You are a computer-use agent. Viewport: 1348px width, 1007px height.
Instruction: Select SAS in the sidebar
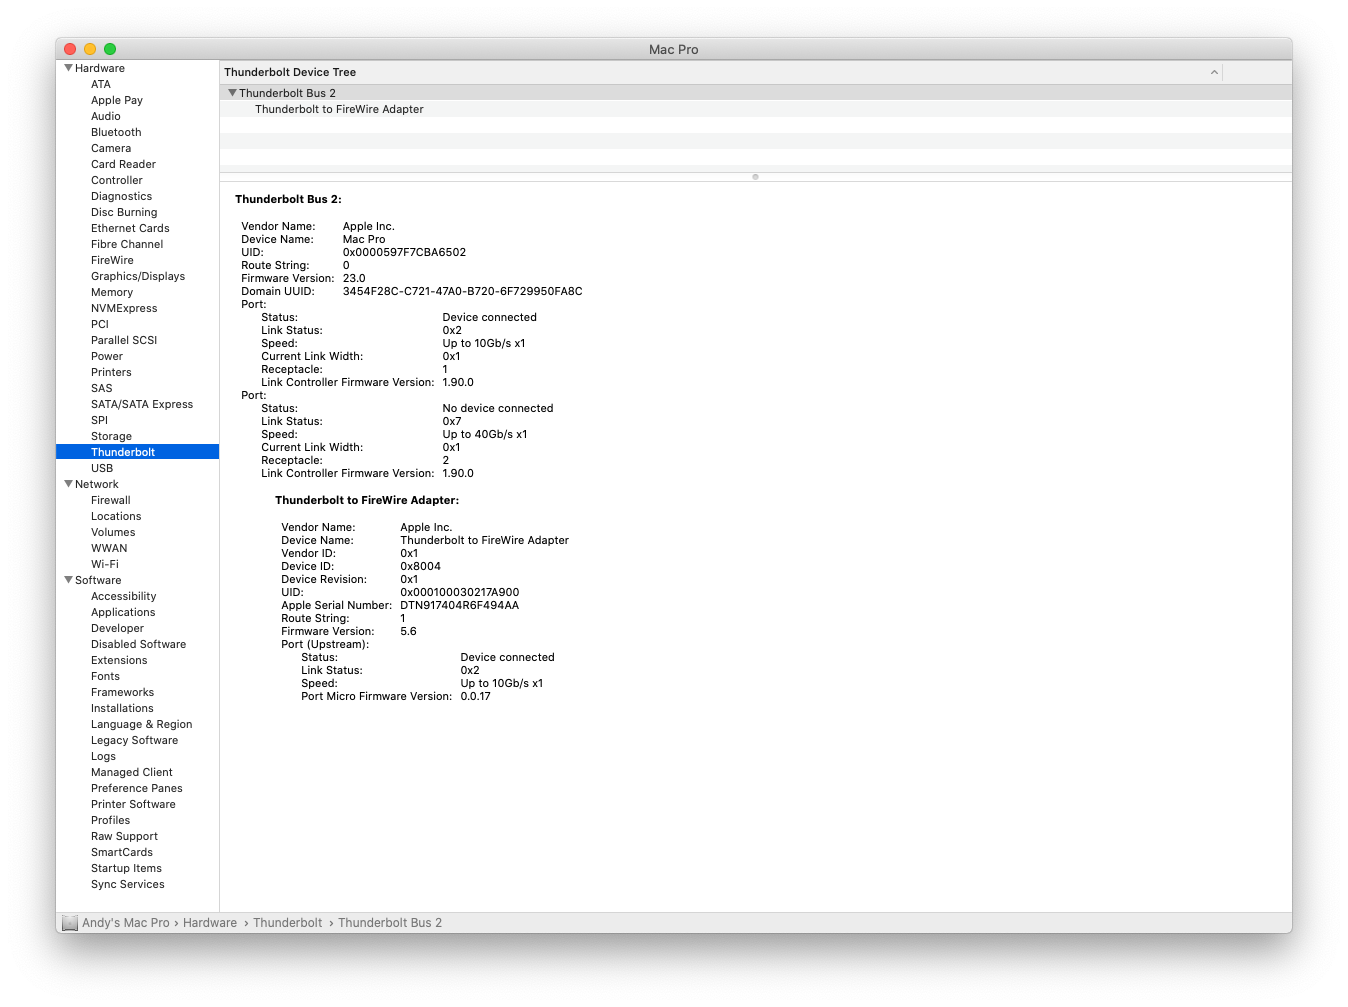pyautogui.click(x=102, y=388)
